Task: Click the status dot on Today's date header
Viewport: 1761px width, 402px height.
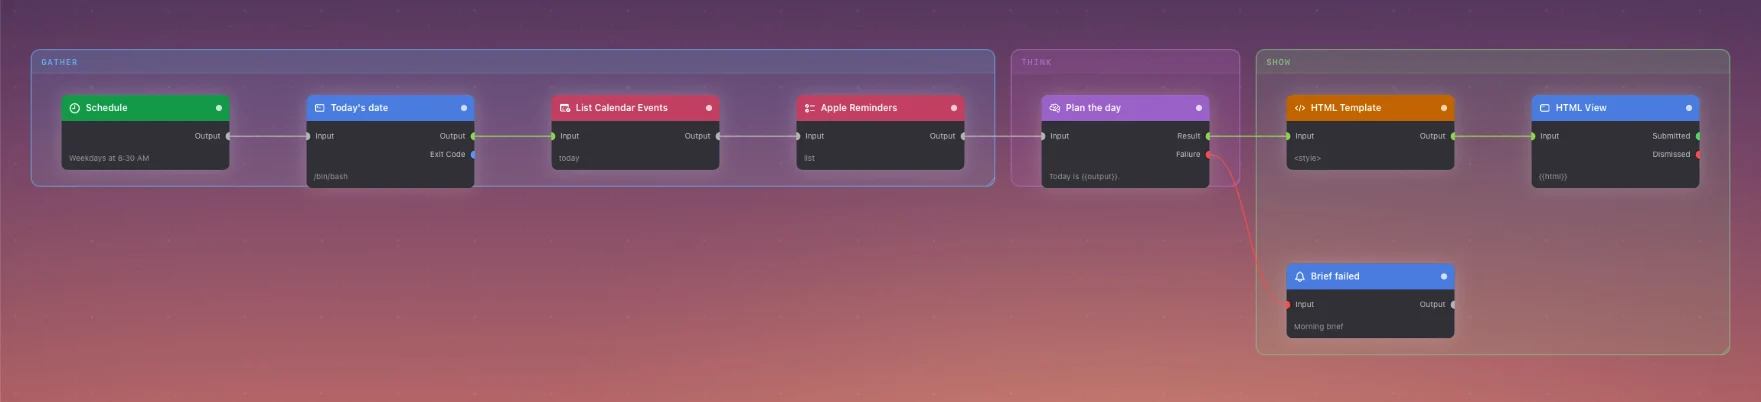Action: coord(464,108)
